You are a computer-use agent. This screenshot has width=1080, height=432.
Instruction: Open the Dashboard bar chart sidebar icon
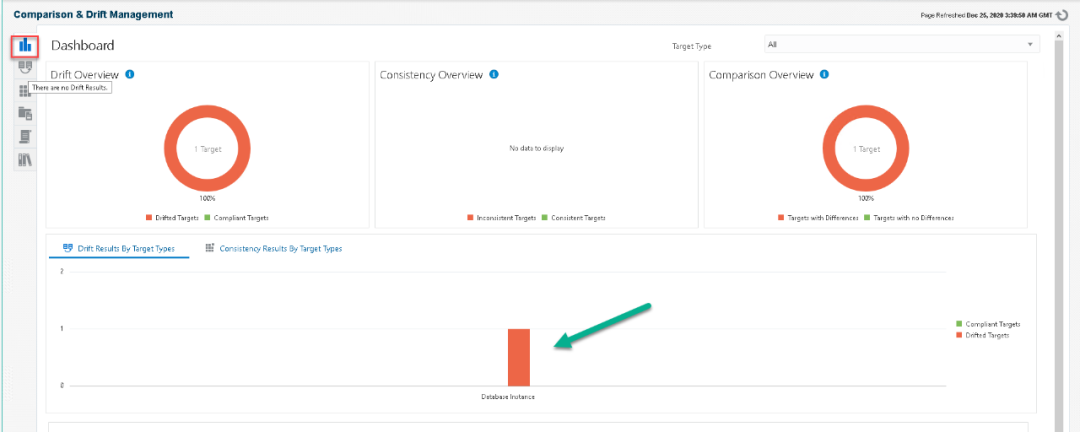click(x=25, y=45)
